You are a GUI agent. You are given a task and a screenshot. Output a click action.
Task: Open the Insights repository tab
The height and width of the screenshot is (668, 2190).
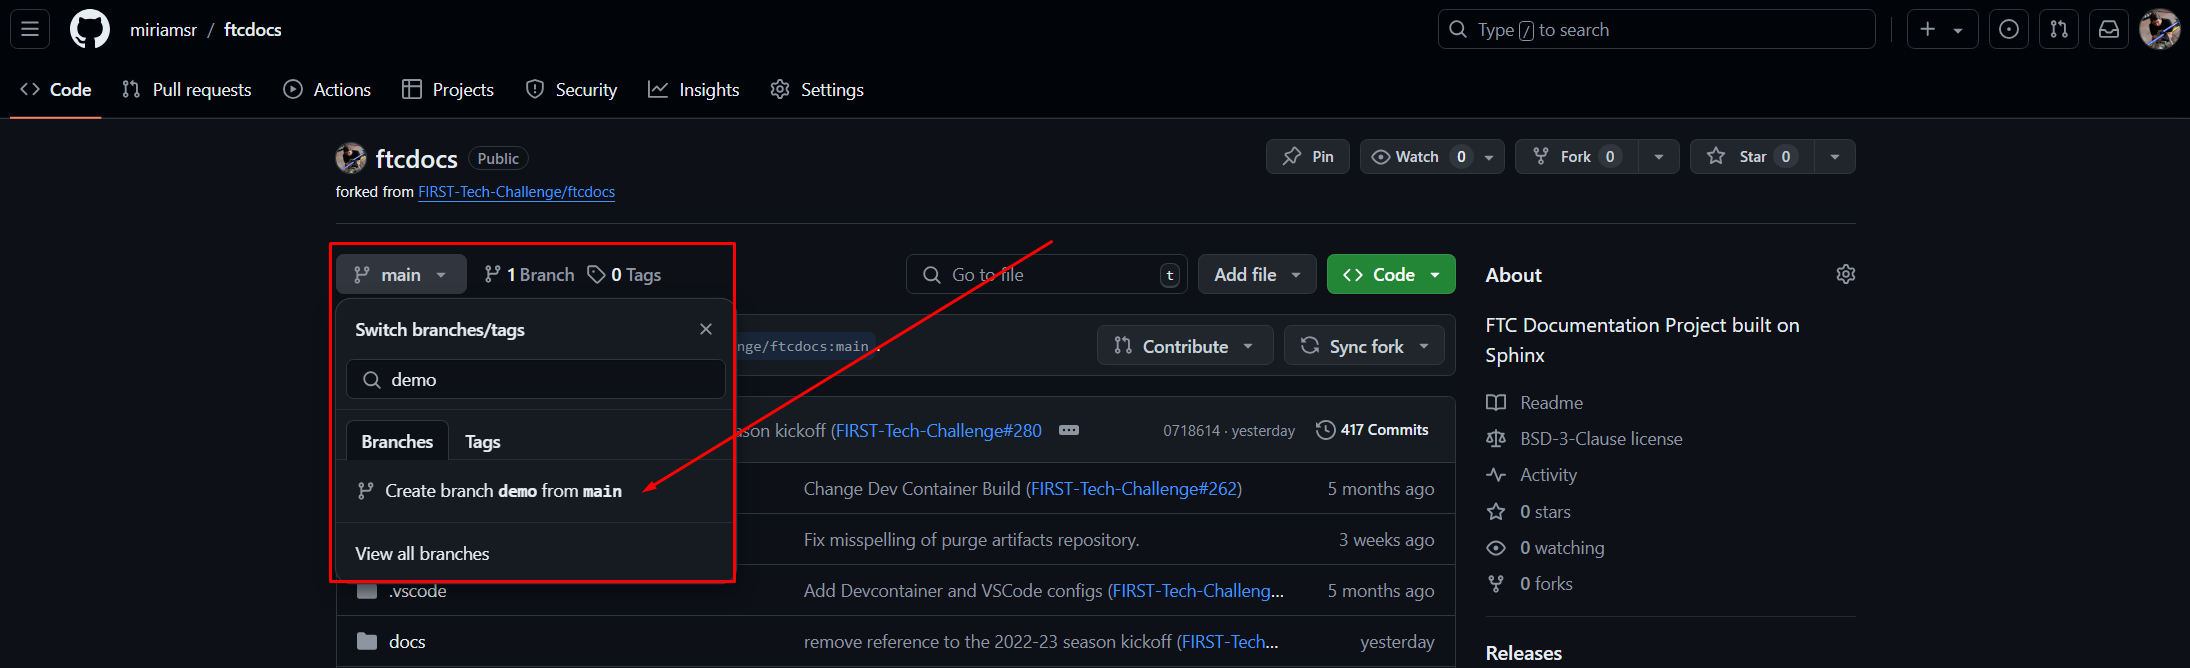click(694, 90)
